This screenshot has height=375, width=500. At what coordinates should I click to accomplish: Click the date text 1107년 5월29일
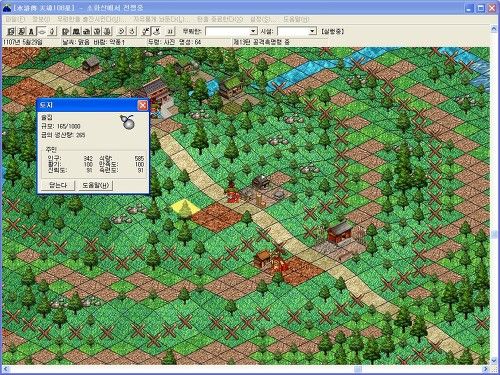pyautogui.click(x=23, y=42)
